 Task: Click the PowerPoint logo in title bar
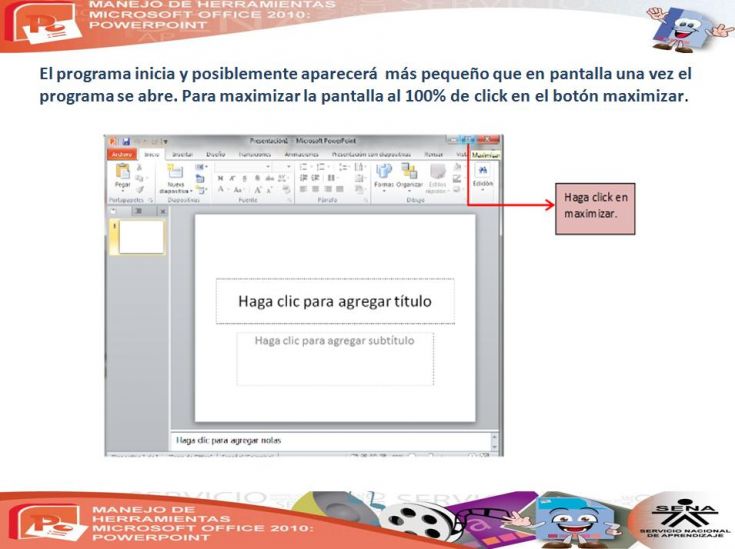click(112, 141)
